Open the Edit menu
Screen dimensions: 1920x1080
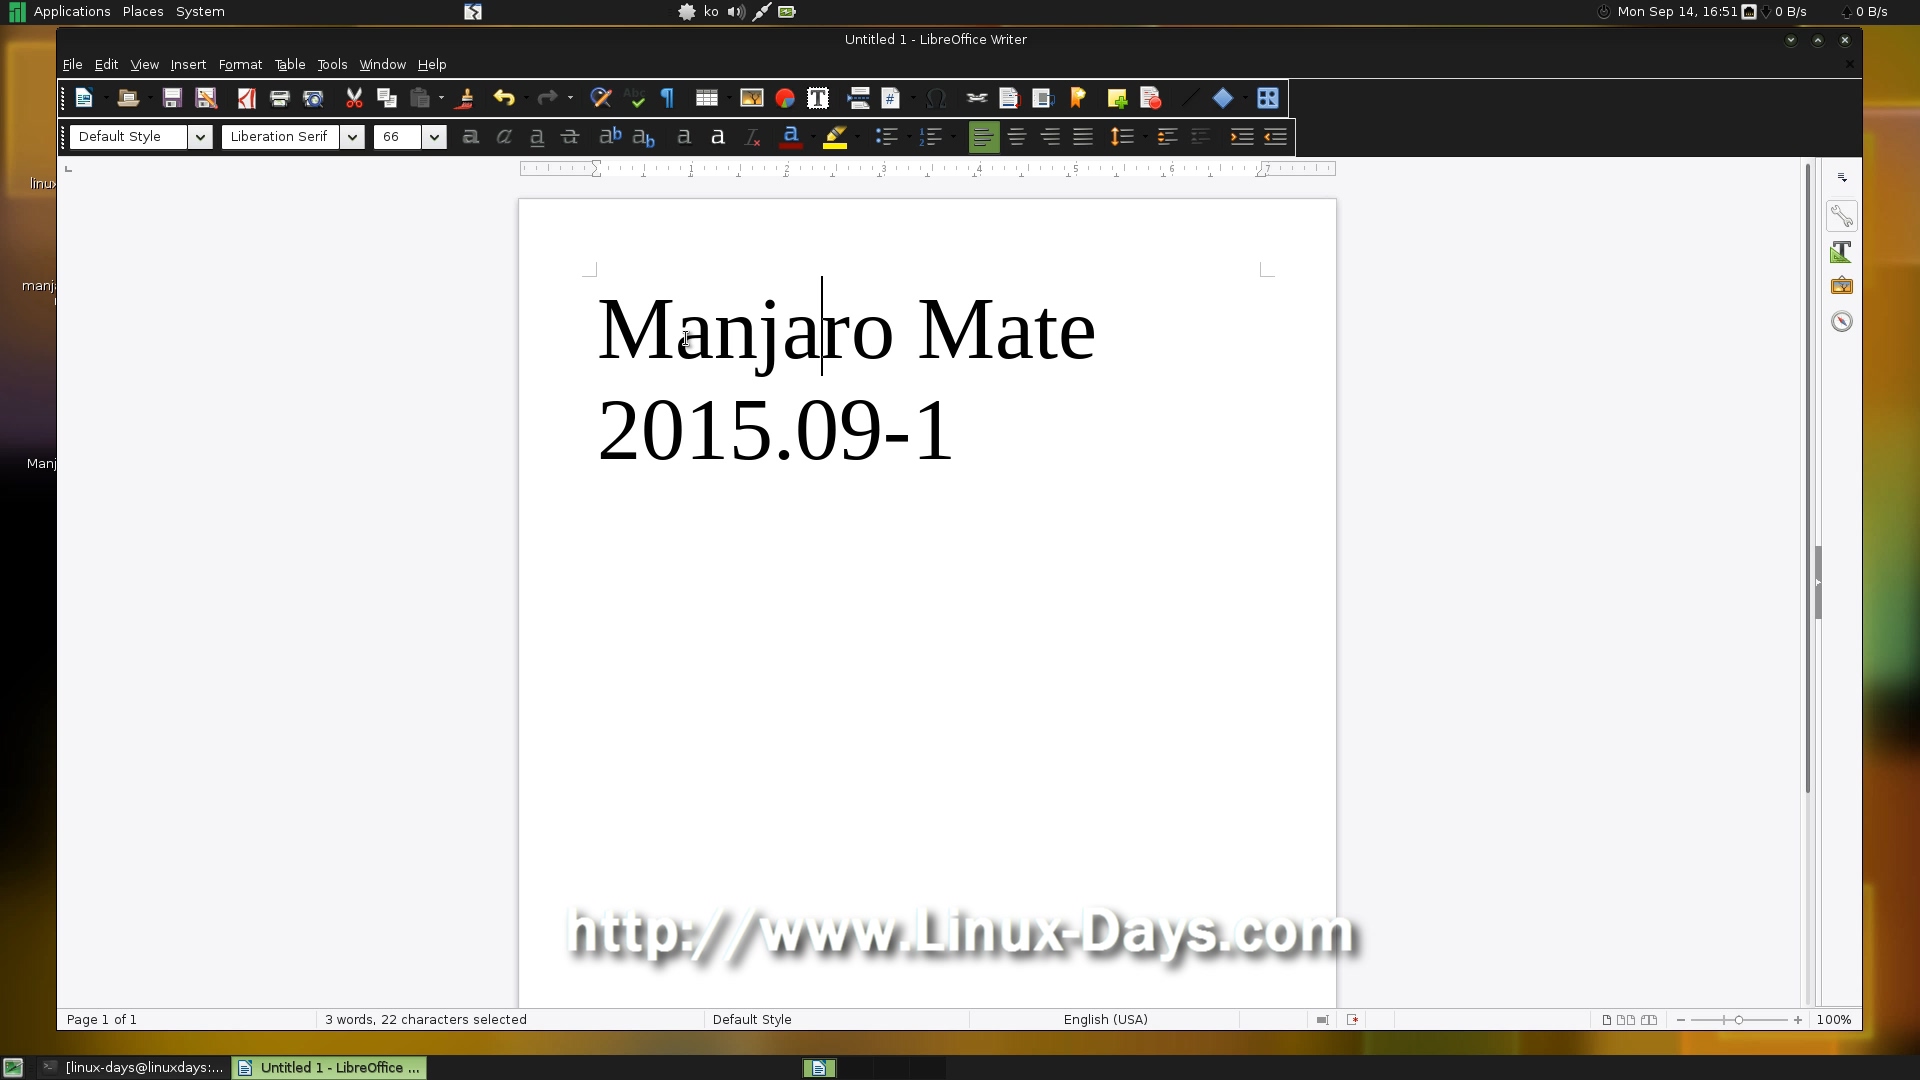coord(106,64)
